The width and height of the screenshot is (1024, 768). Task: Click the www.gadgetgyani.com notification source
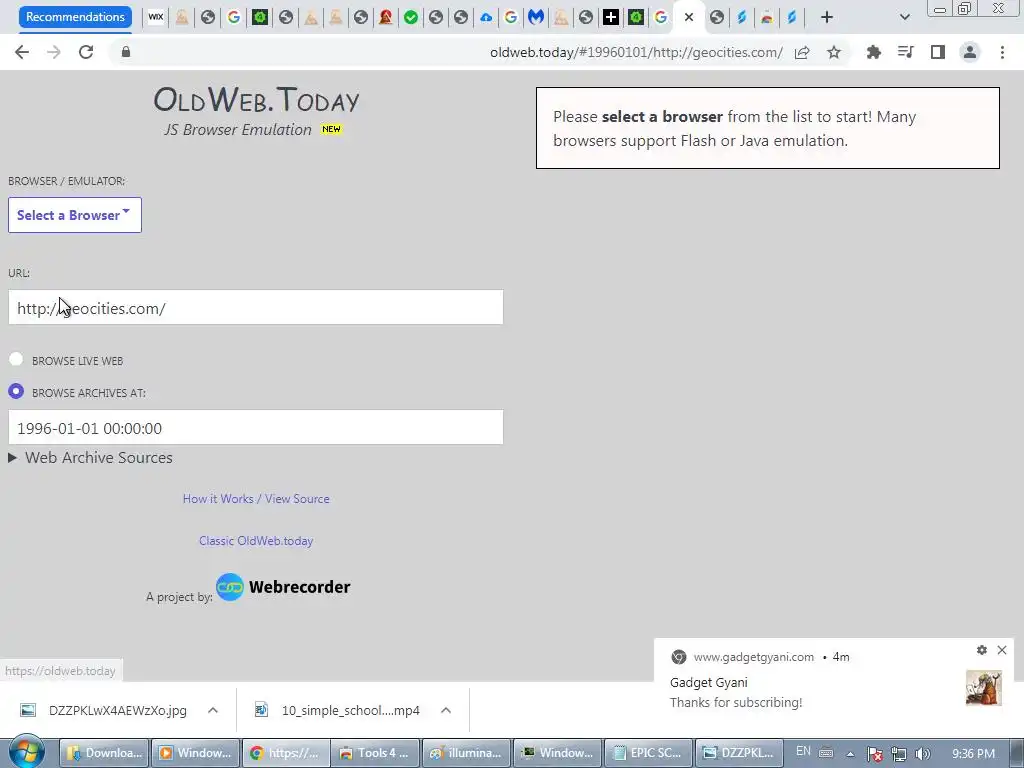pos(754,657)
